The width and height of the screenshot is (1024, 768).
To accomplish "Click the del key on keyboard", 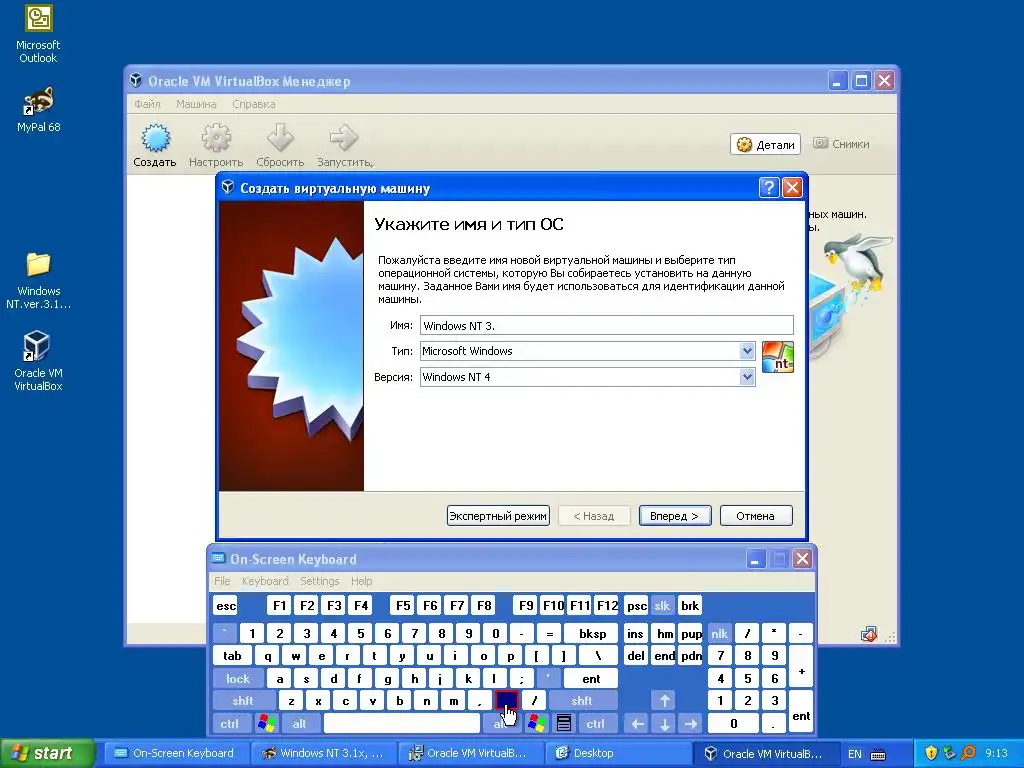I will point(635,656).
